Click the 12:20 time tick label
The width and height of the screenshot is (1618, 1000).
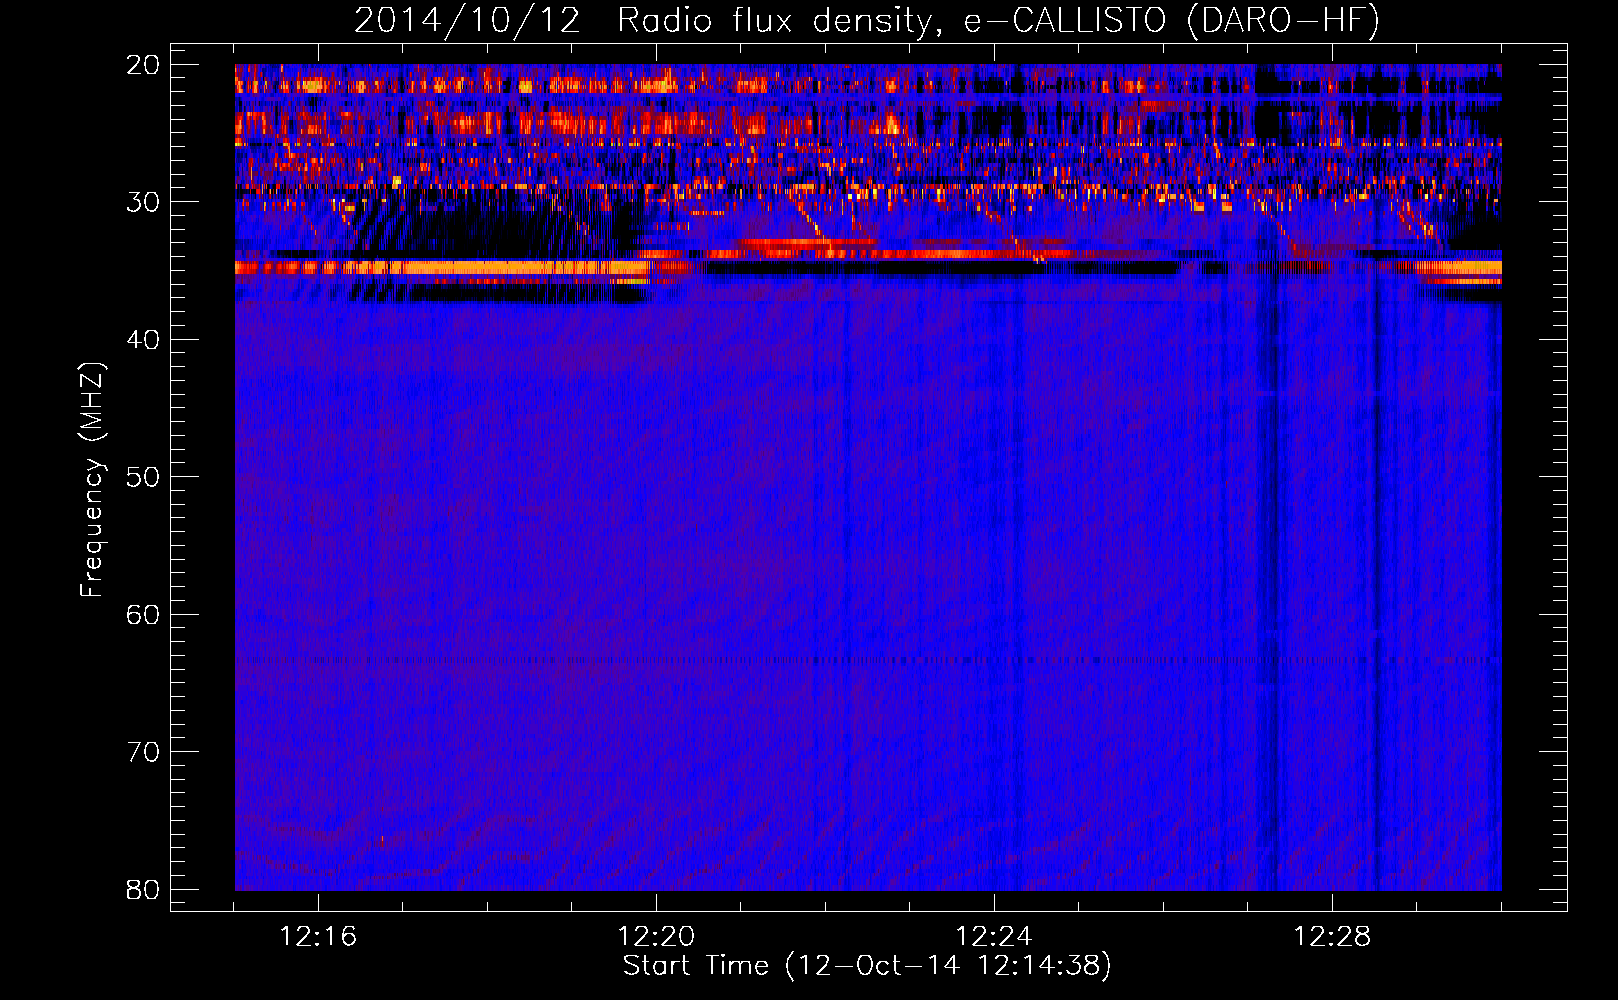pyautogui.click(x=656, y=937)
